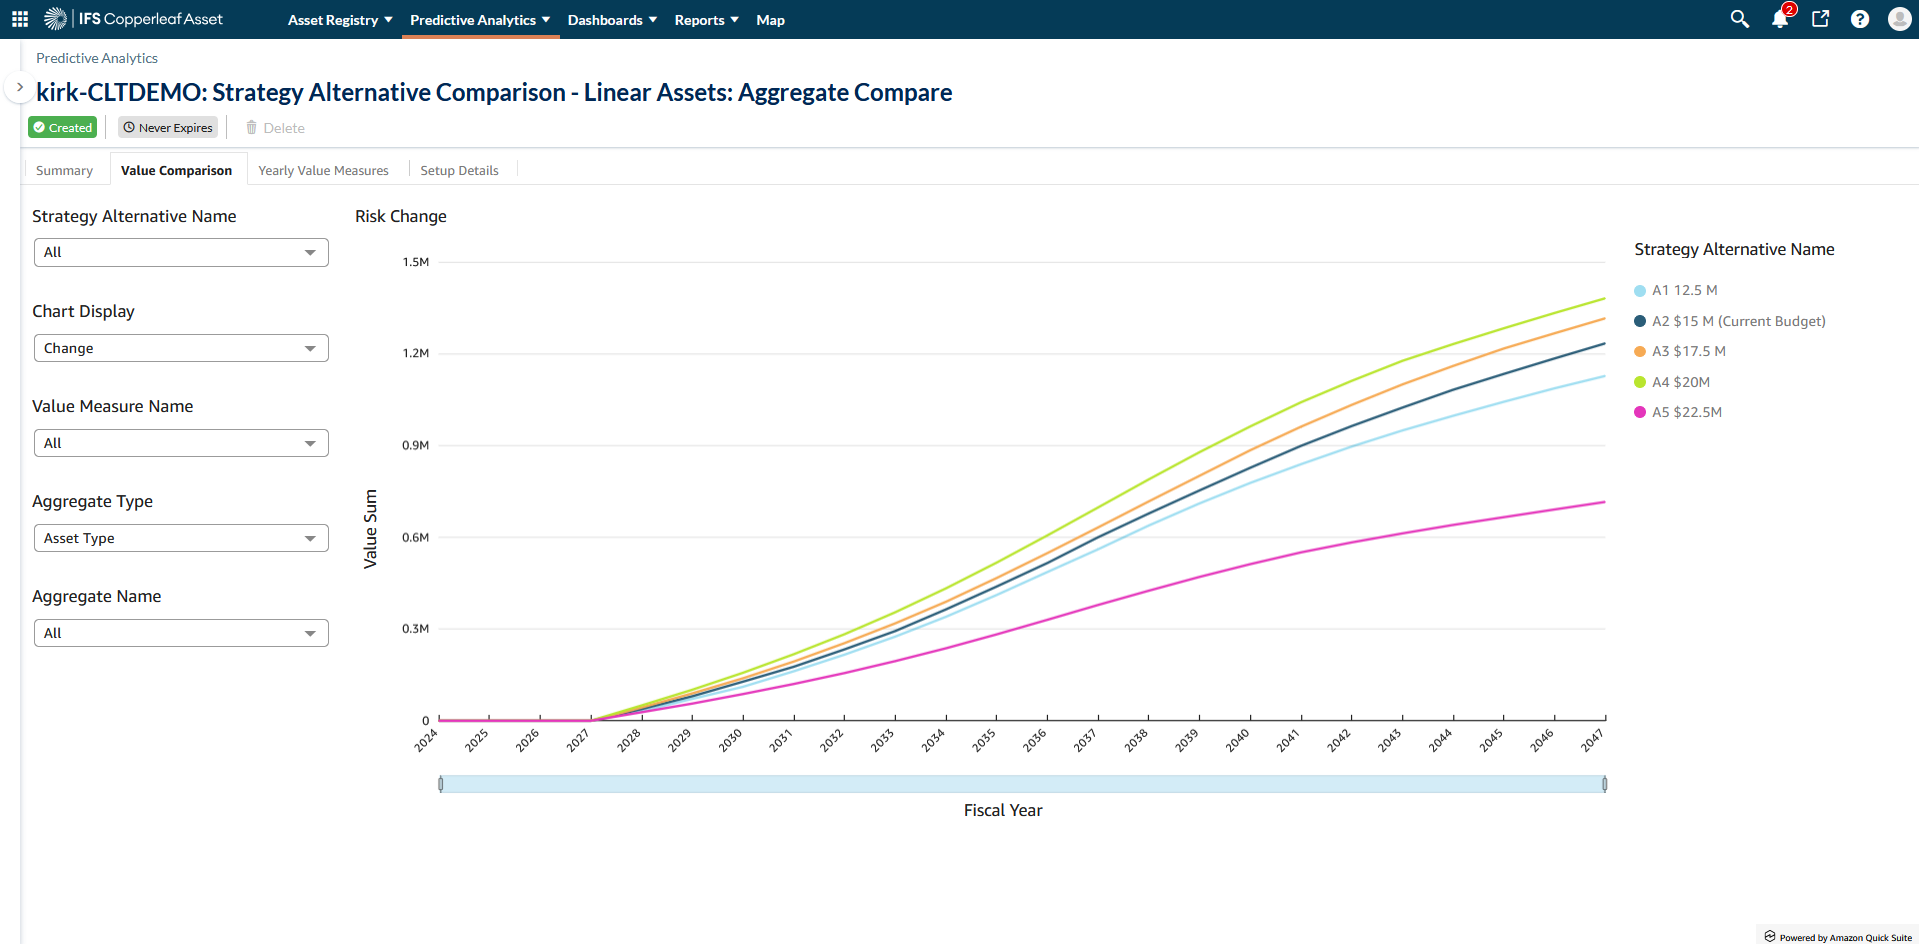Viewport: 1919px width, 944px height.
Task: Switch to Yearly Value Measures tab
Action: coord(323,171)
